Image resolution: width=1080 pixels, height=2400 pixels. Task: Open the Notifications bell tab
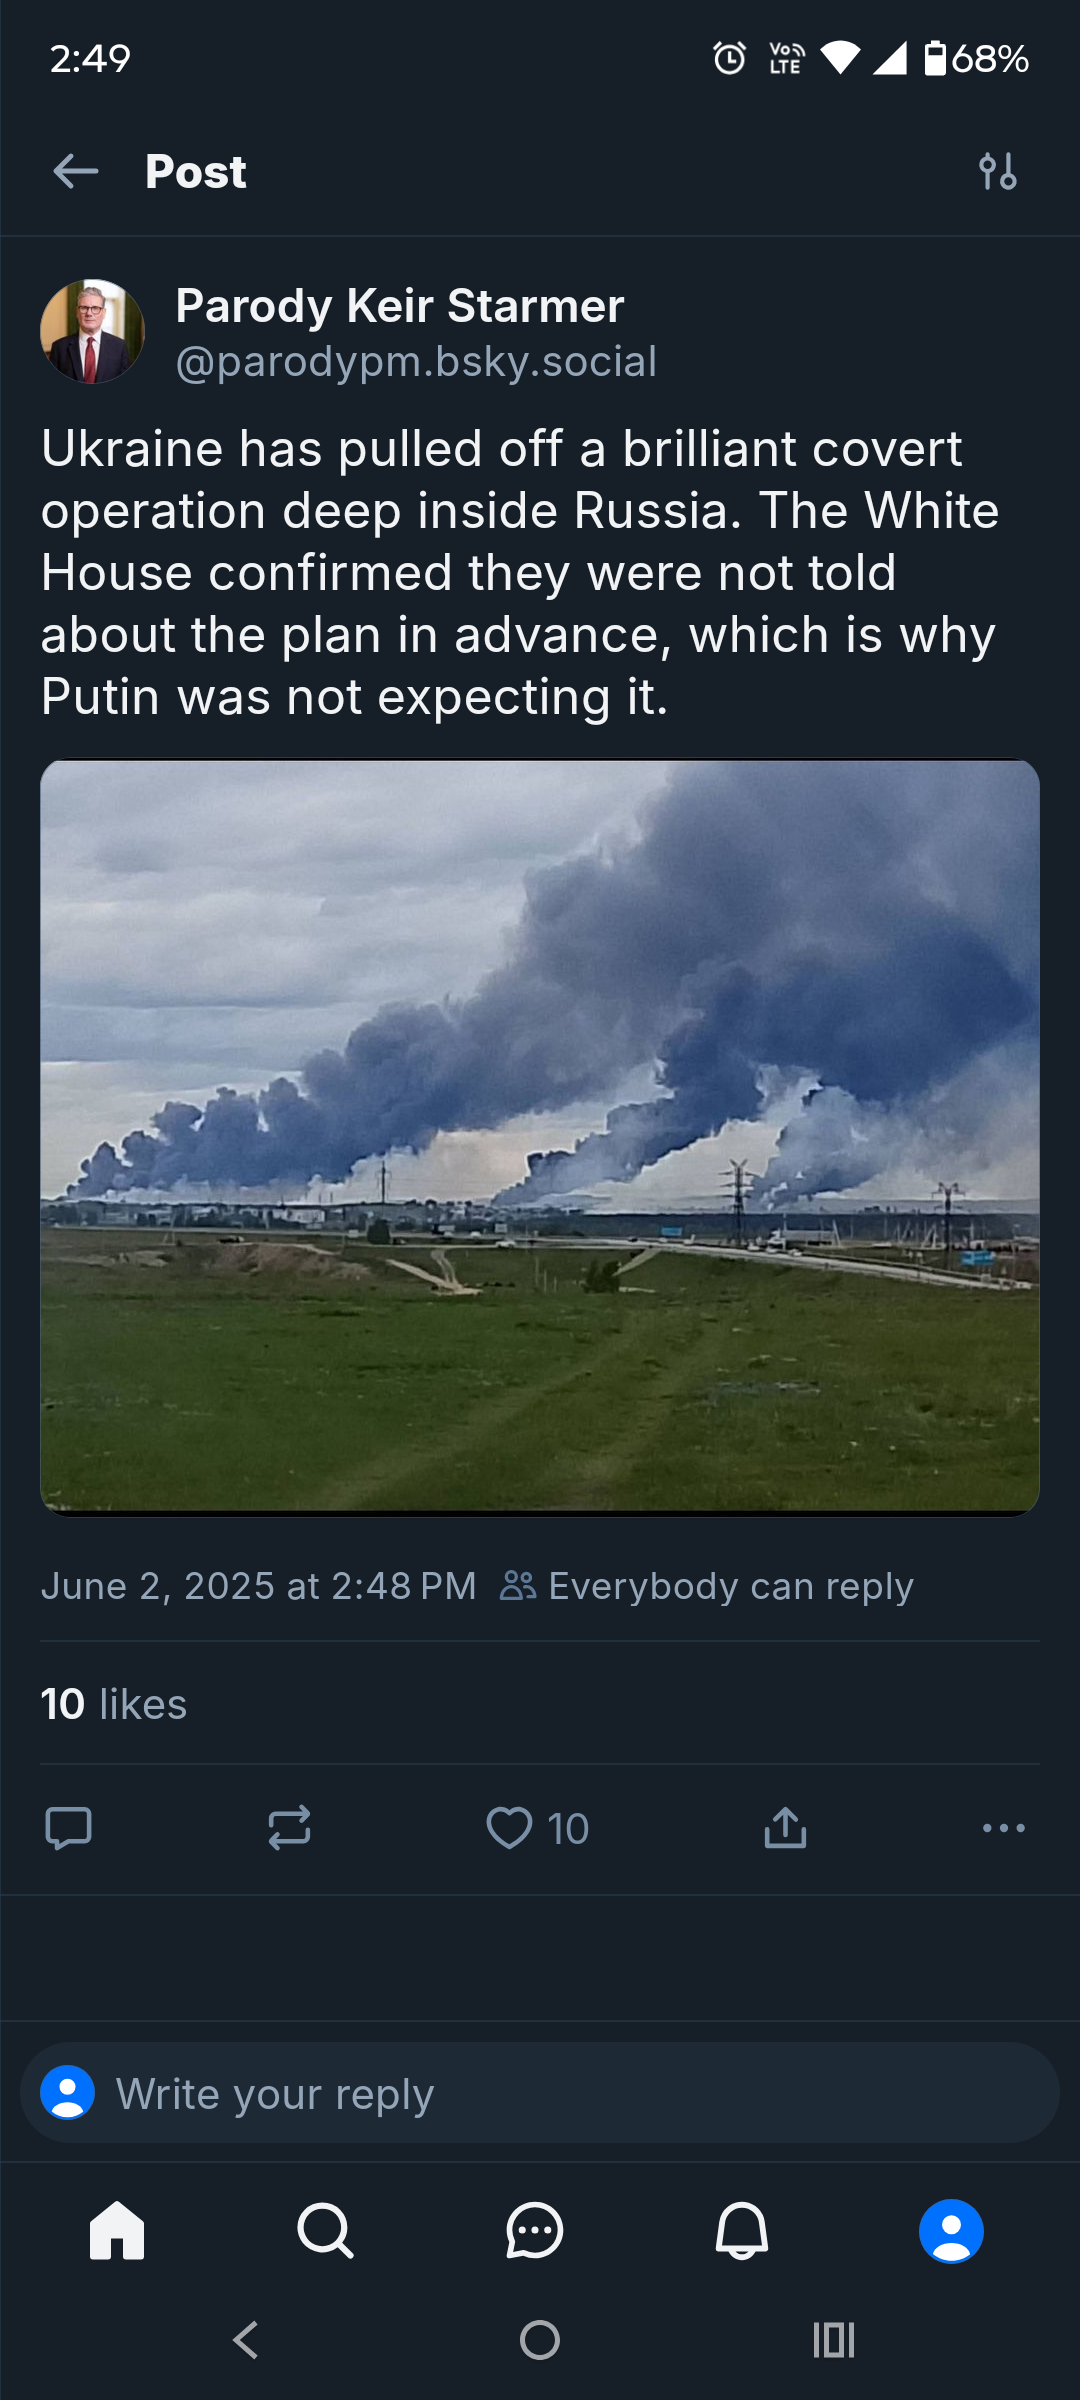click(x=742, y=2231)
